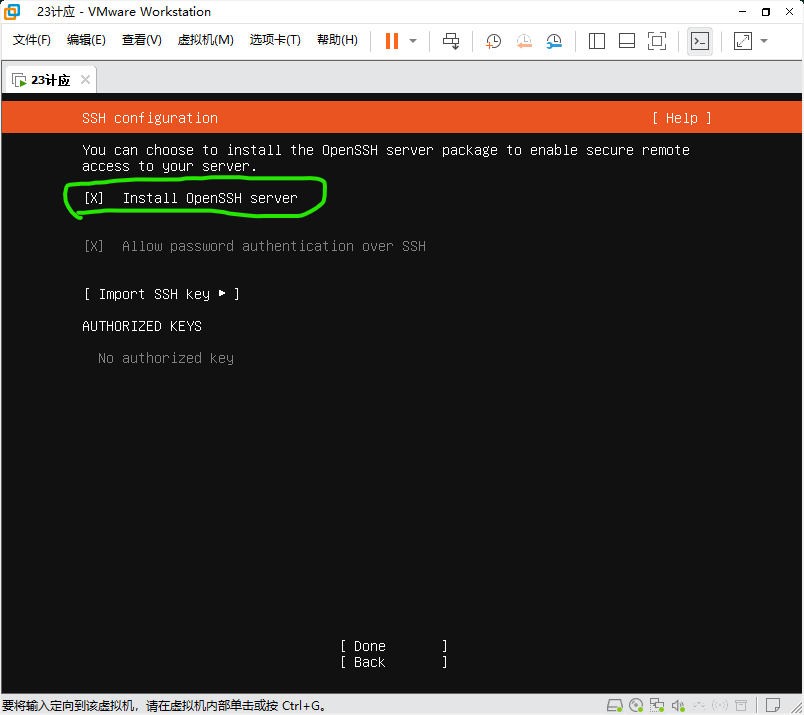Open the Import SSH key submenu

click(x=162, y=294)
